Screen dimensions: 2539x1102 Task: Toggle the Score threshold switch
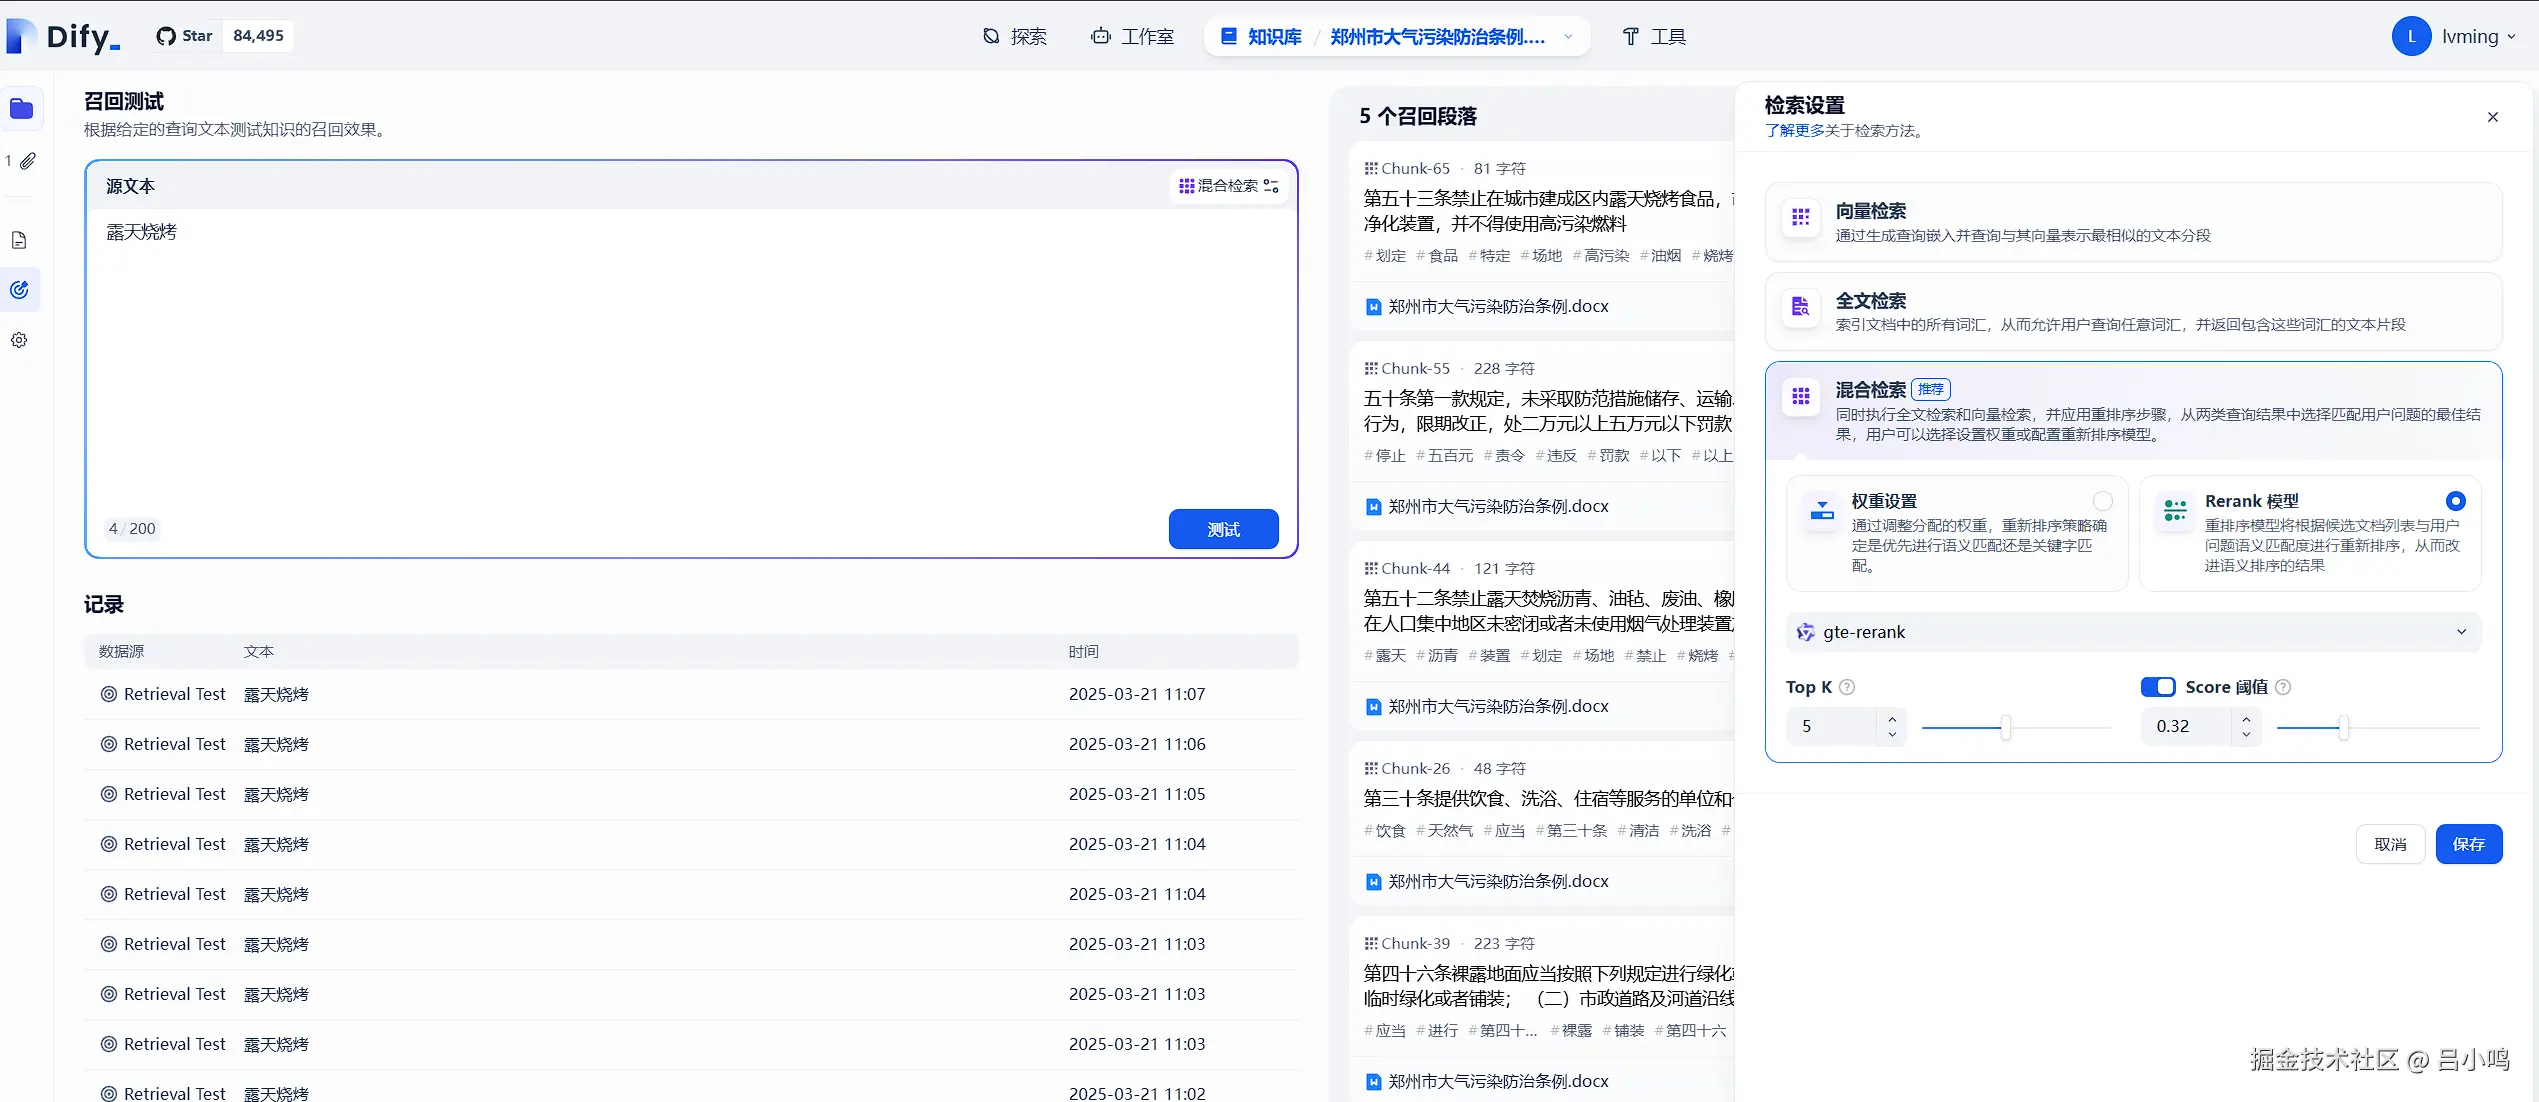pos(2158,687)
